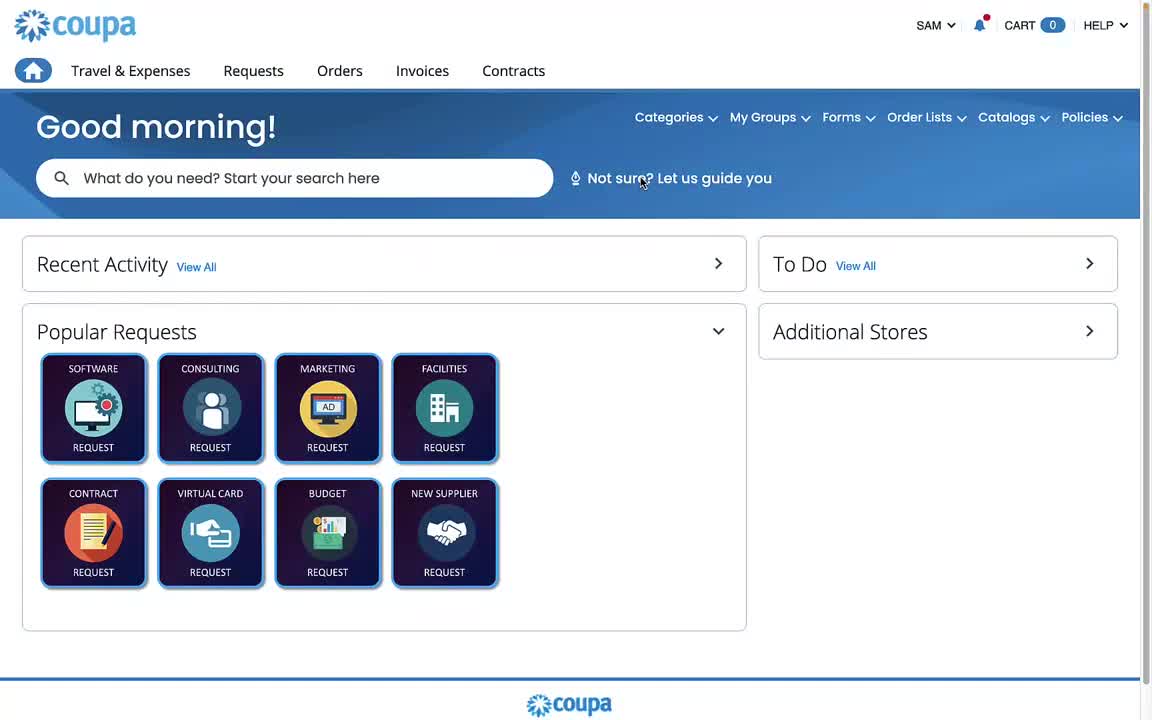Click View All next to To Do
The height and width of the screenshot is (720, 1152).
pyautogui.click(x=856, y=266)
